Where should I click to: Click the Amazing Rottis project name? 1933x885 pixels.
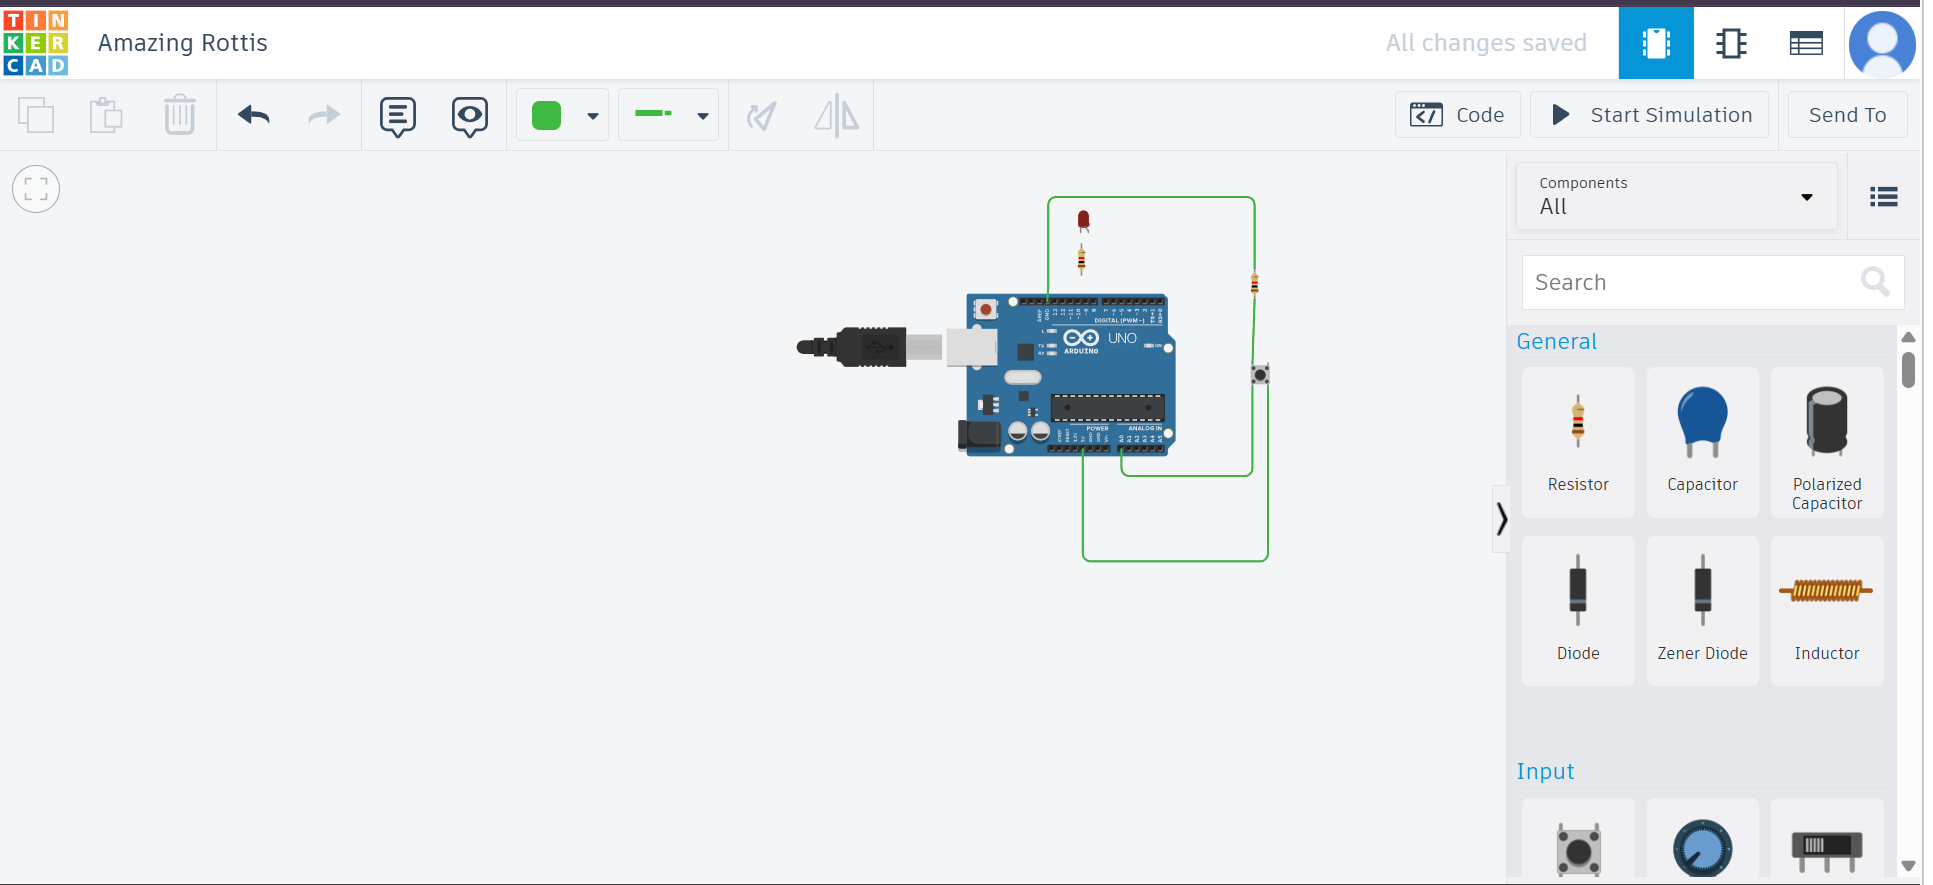(x=183, y=43)
